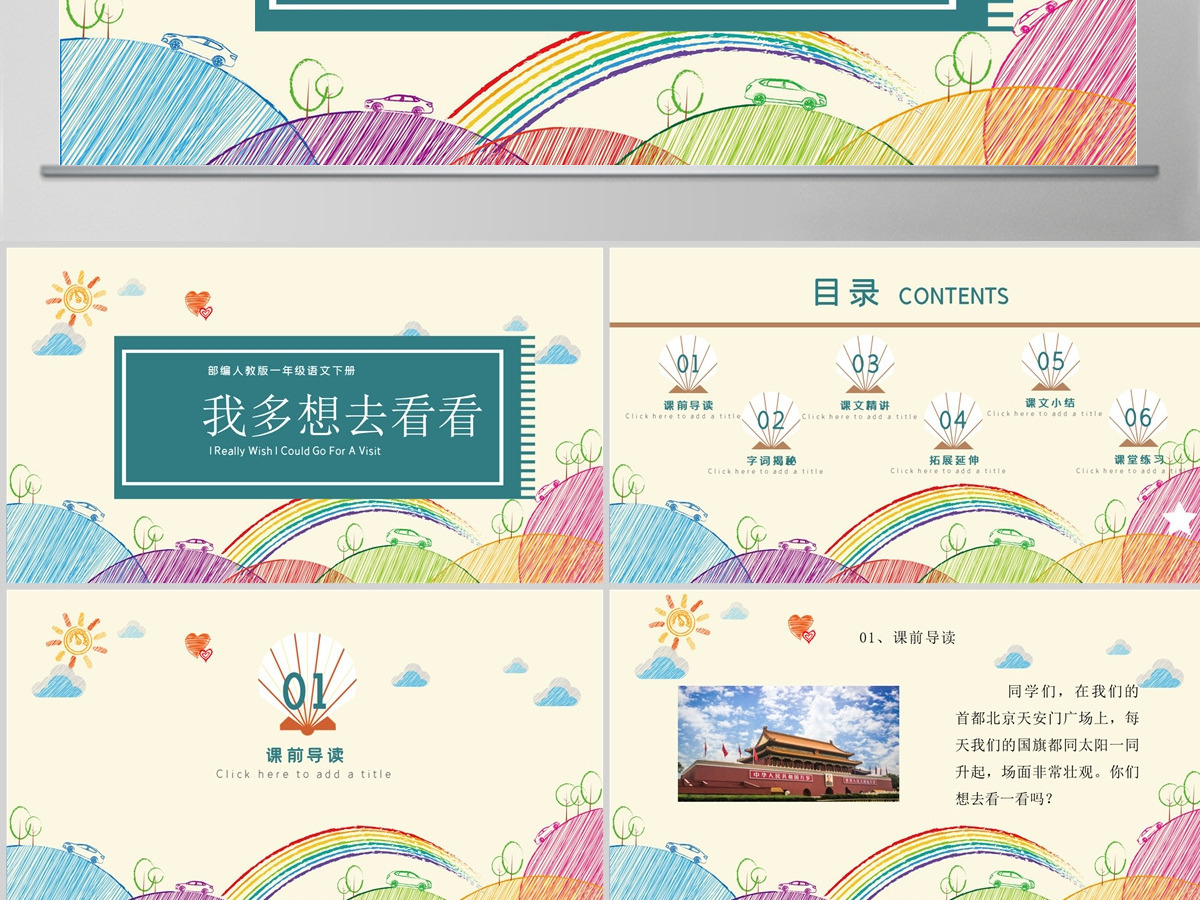Click the orange heart on the title slide
The height and width of the screenshot is (900, 1200).
(199, 304)
